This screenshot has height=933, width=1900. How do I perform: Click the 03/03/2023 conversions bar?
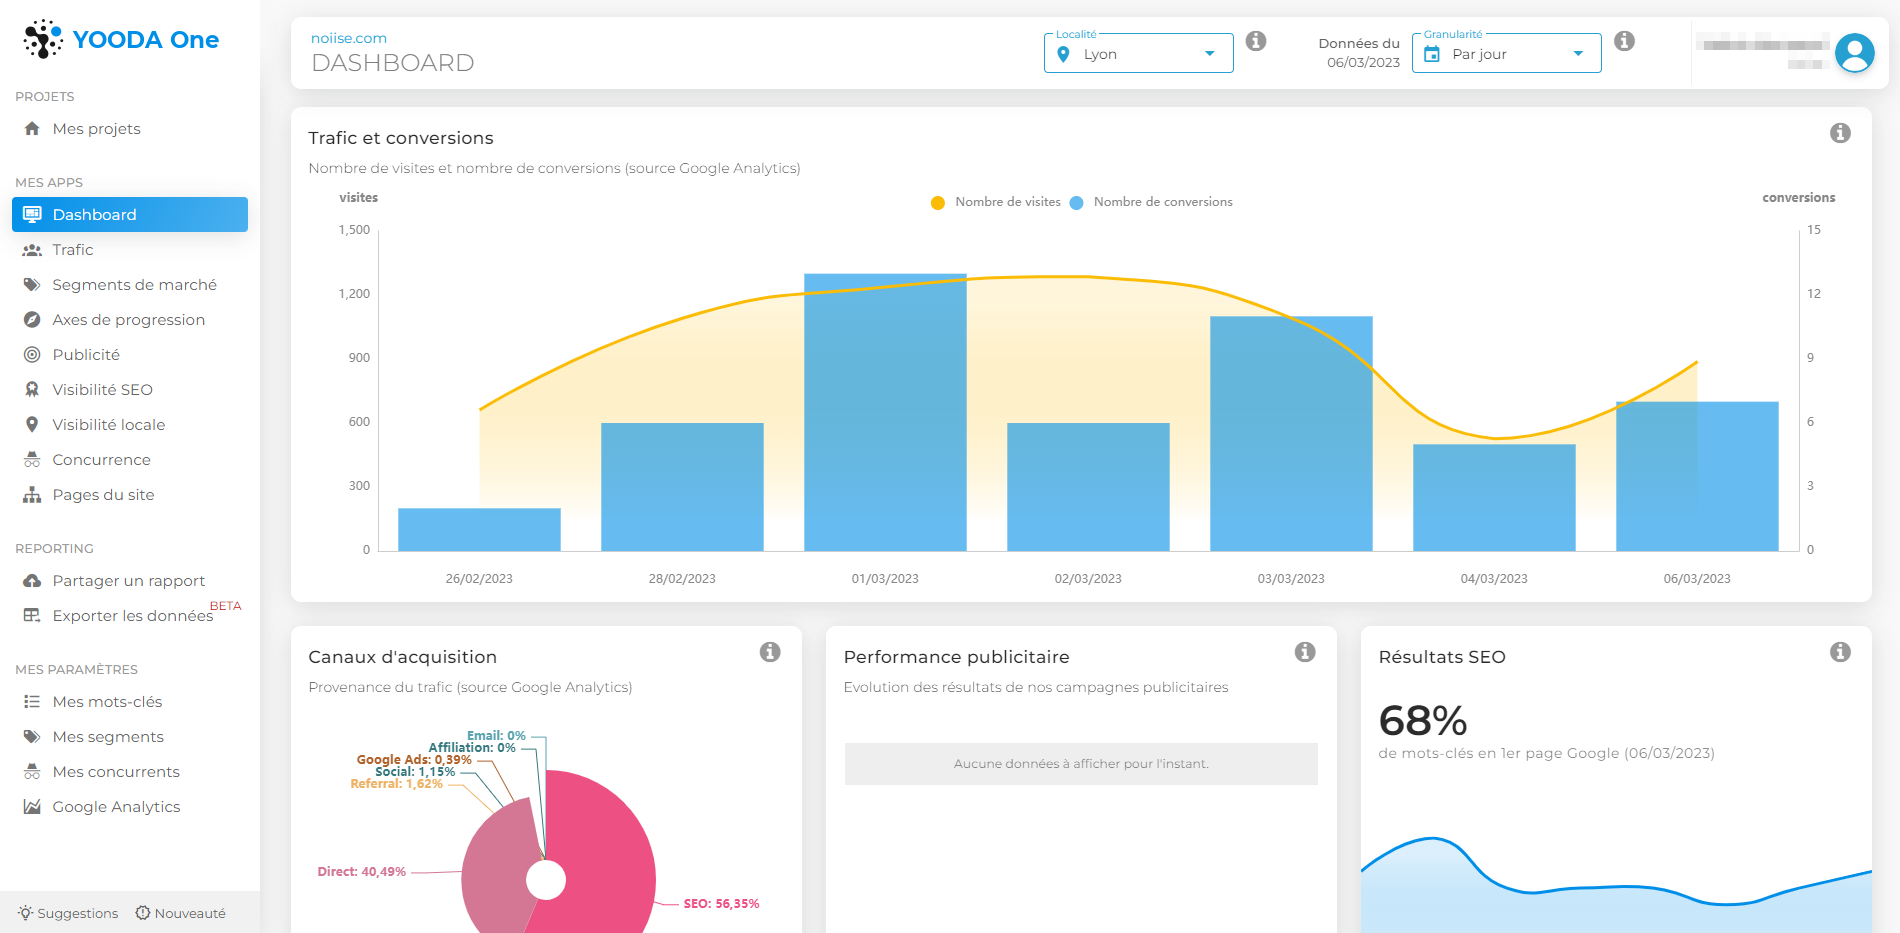1291,434
